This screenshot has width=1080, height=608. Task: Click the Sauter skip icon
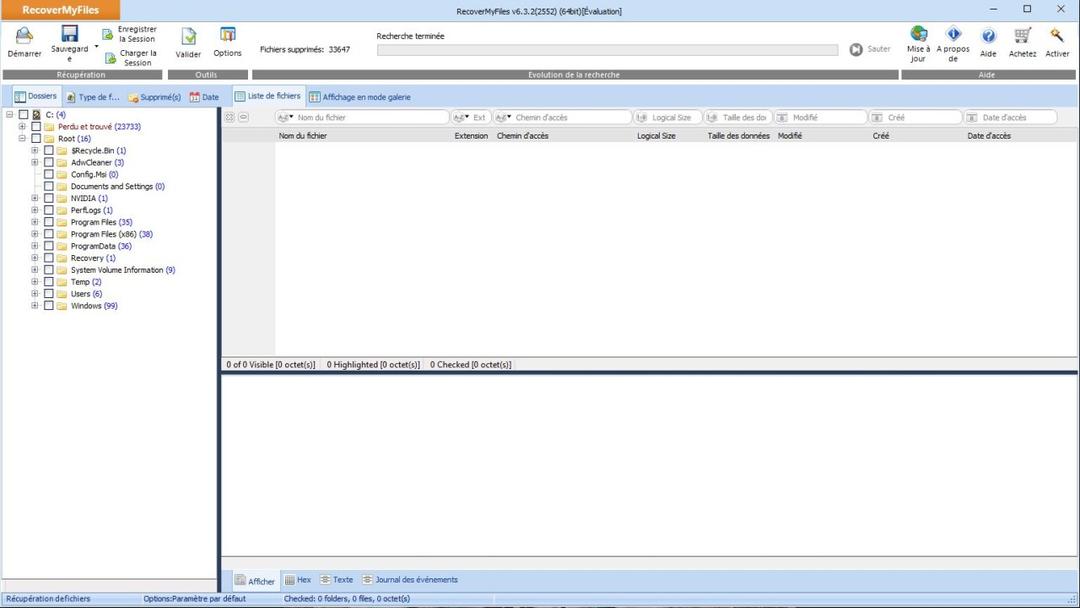856,50
